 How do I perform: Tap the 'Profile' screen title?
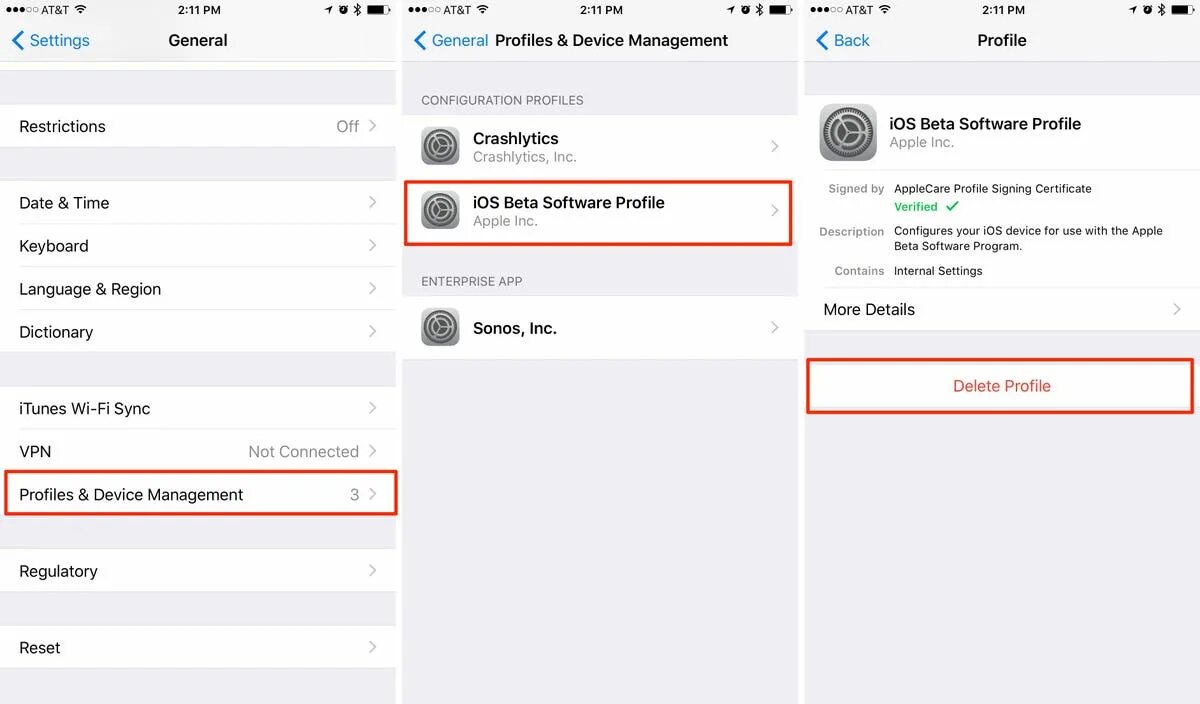[x=1002, y=40]
